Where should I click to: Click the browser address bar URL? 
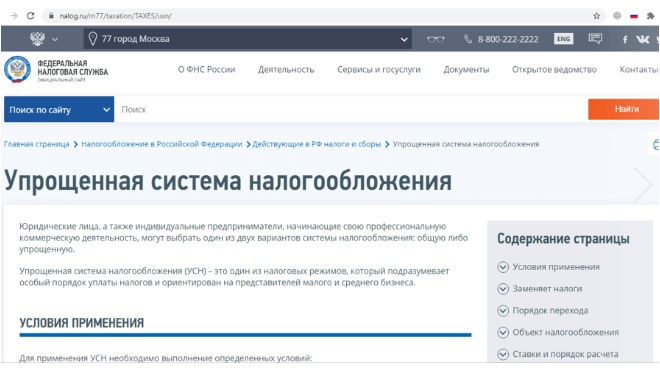pos(116,16)
